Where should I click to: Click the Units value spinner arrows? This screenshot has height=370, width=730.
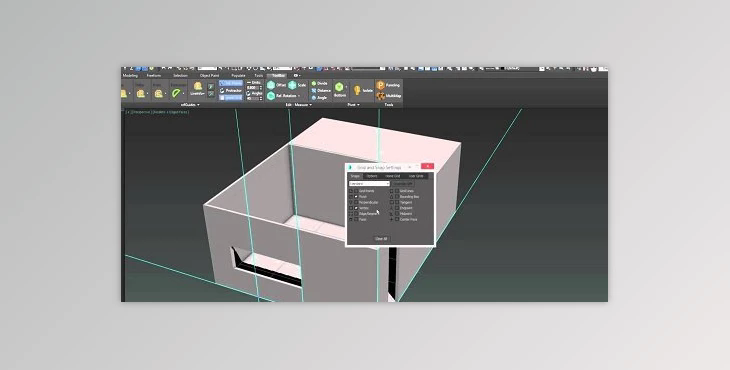(261, 87)
